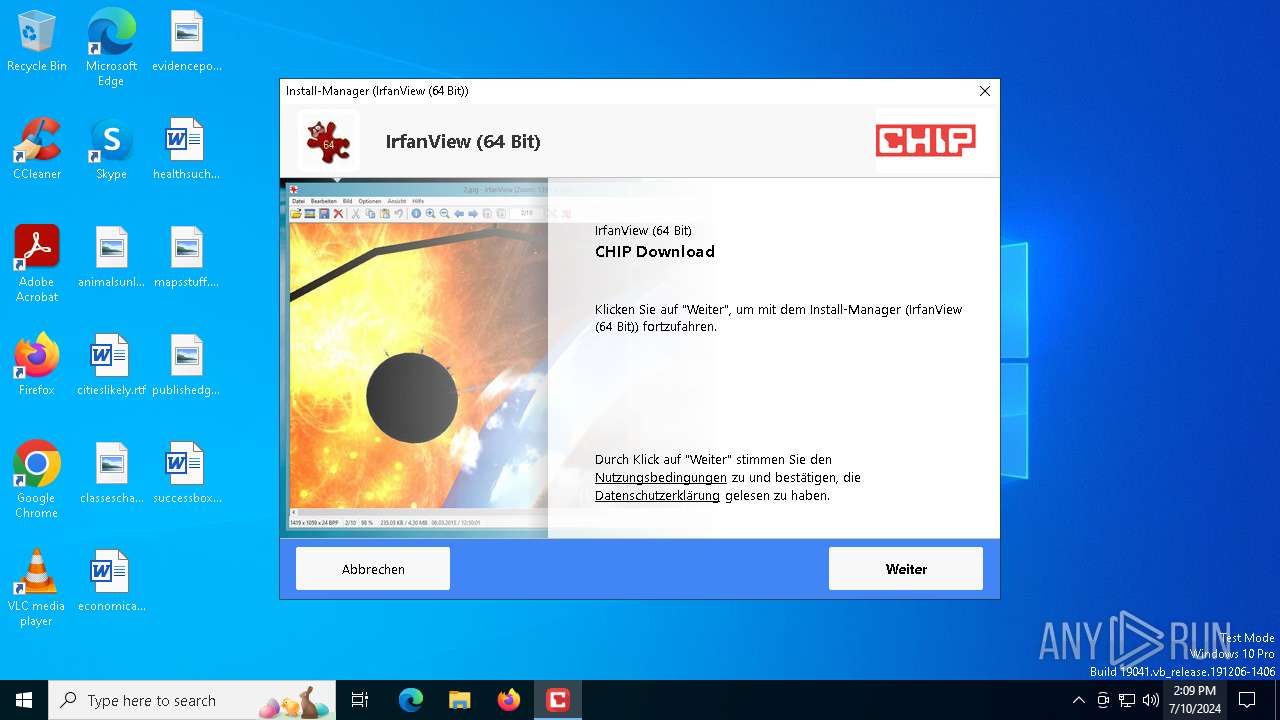Click the Weiter button
The width and height of the screenshot is (1280, 720).
(x=905, y=569)
